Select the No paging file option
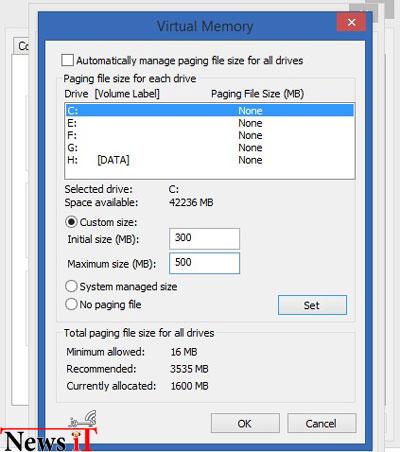Viewport: 400px width, 452px height. coord(71,304)
